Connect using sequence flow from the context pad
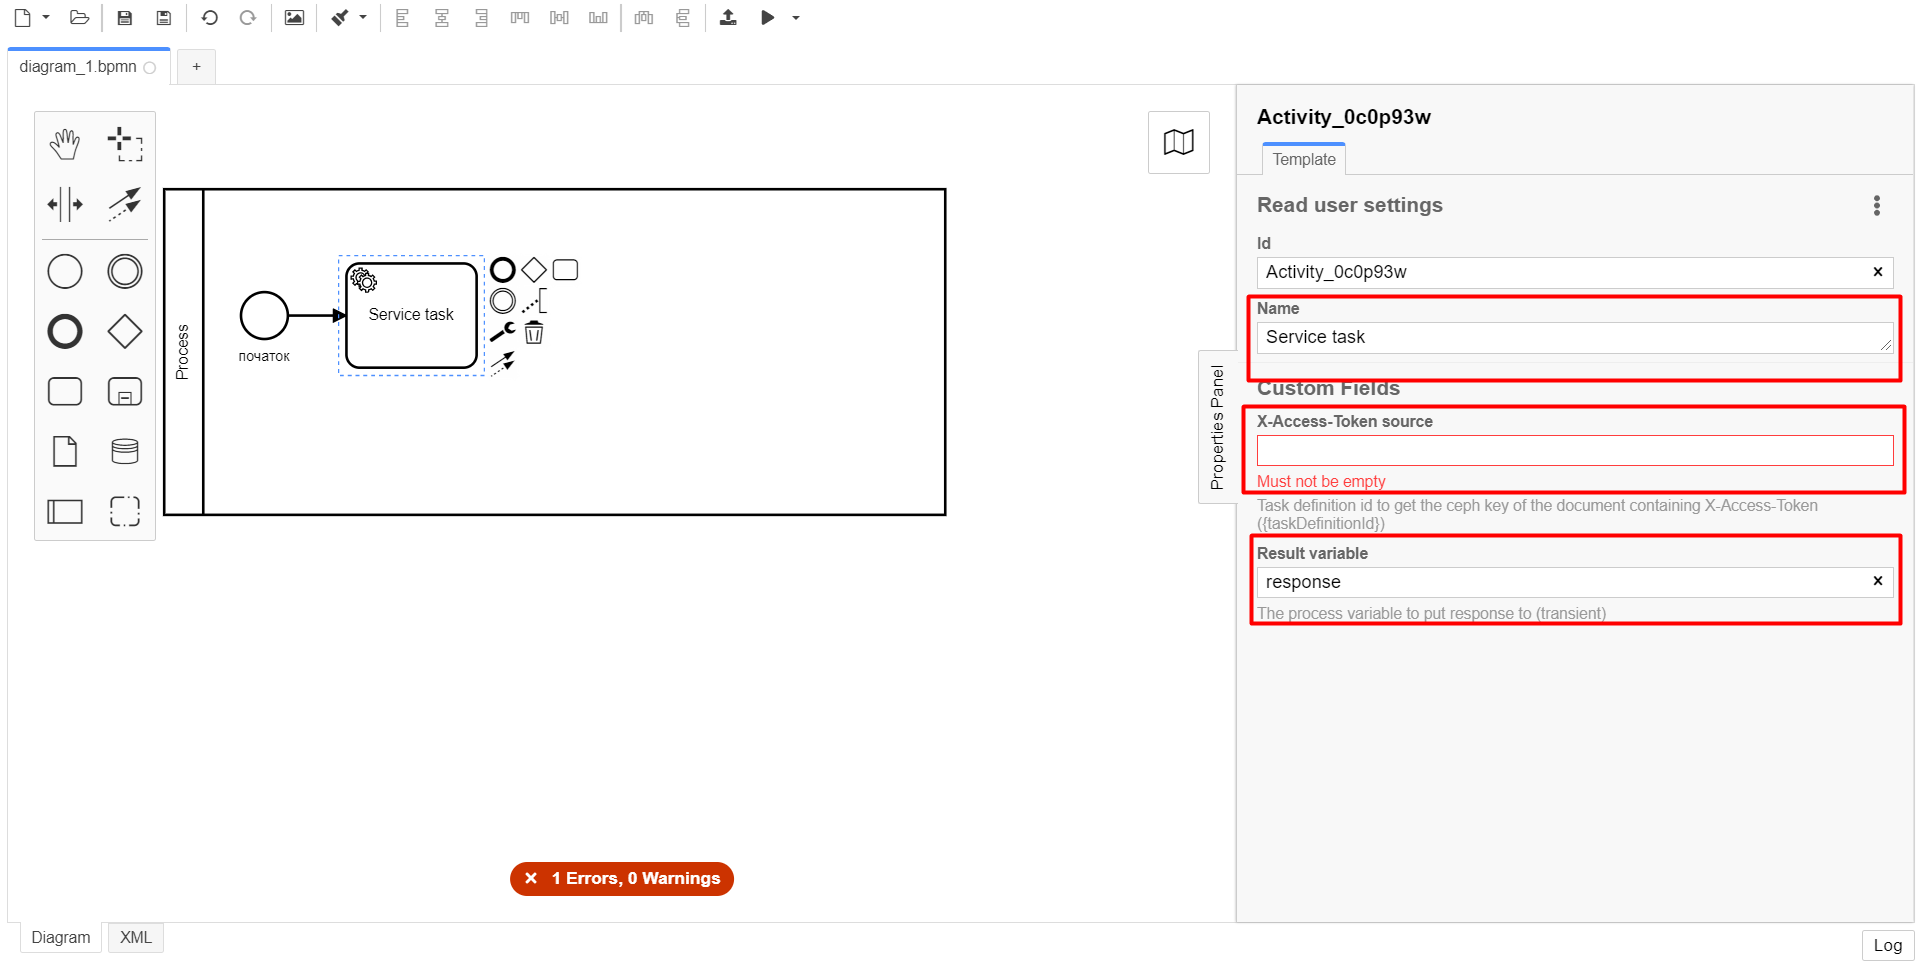Screen dimensions: 1919x966 coord(503,363)
